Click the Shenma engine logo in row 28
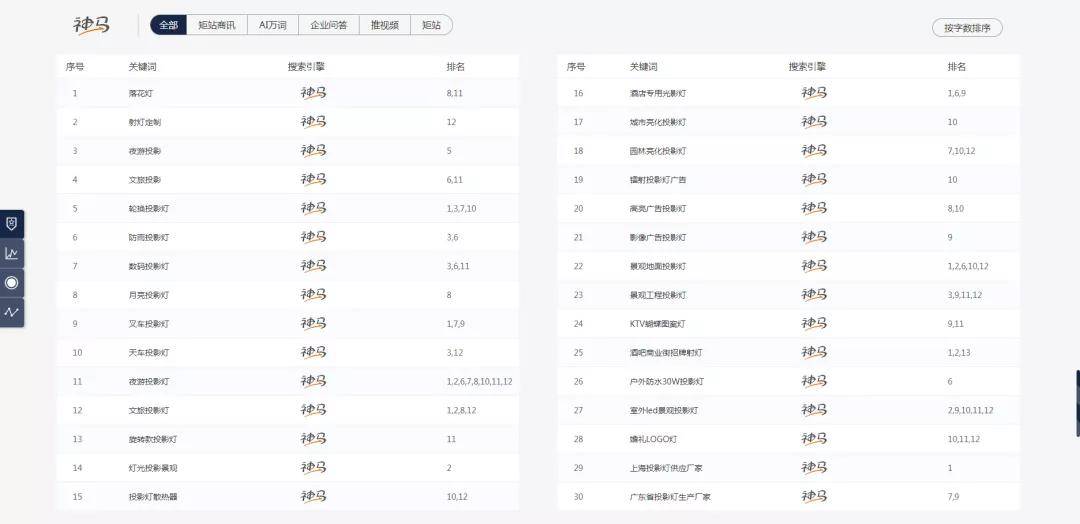The width and height of the screenshot is (1080, 524). pos(814,439)
